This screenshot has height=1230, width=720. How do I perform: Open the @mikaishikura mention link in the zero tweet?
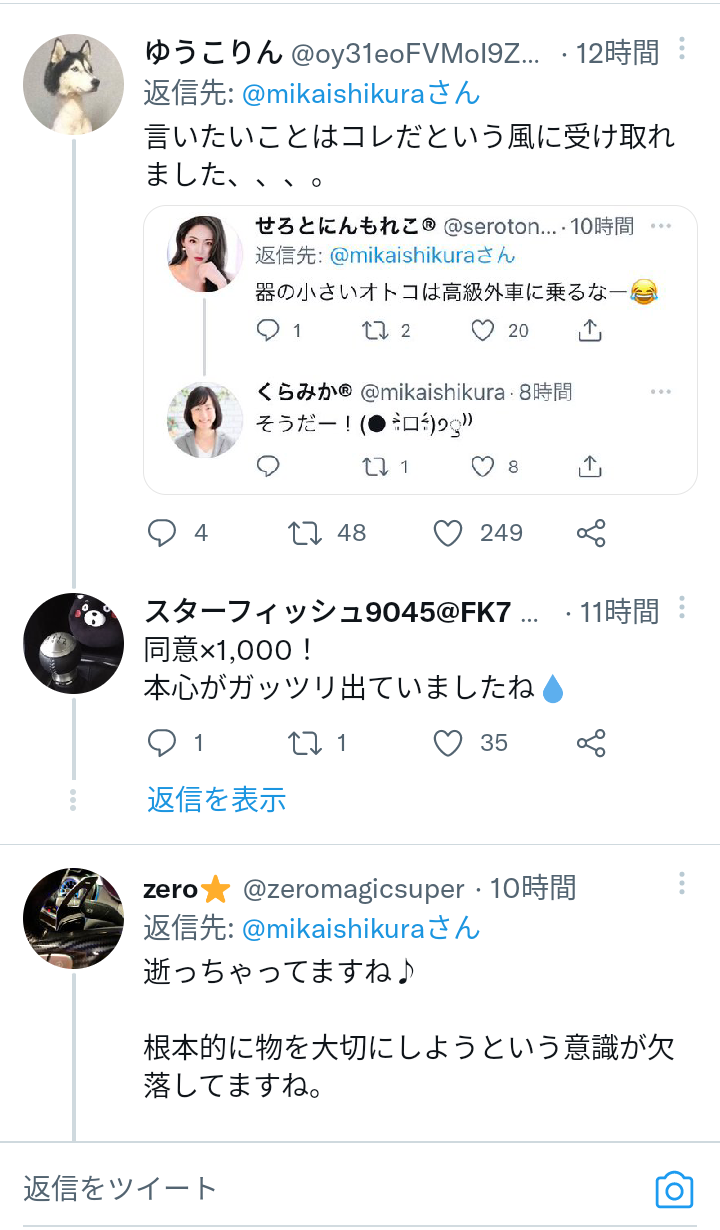(x=361, y=928)
